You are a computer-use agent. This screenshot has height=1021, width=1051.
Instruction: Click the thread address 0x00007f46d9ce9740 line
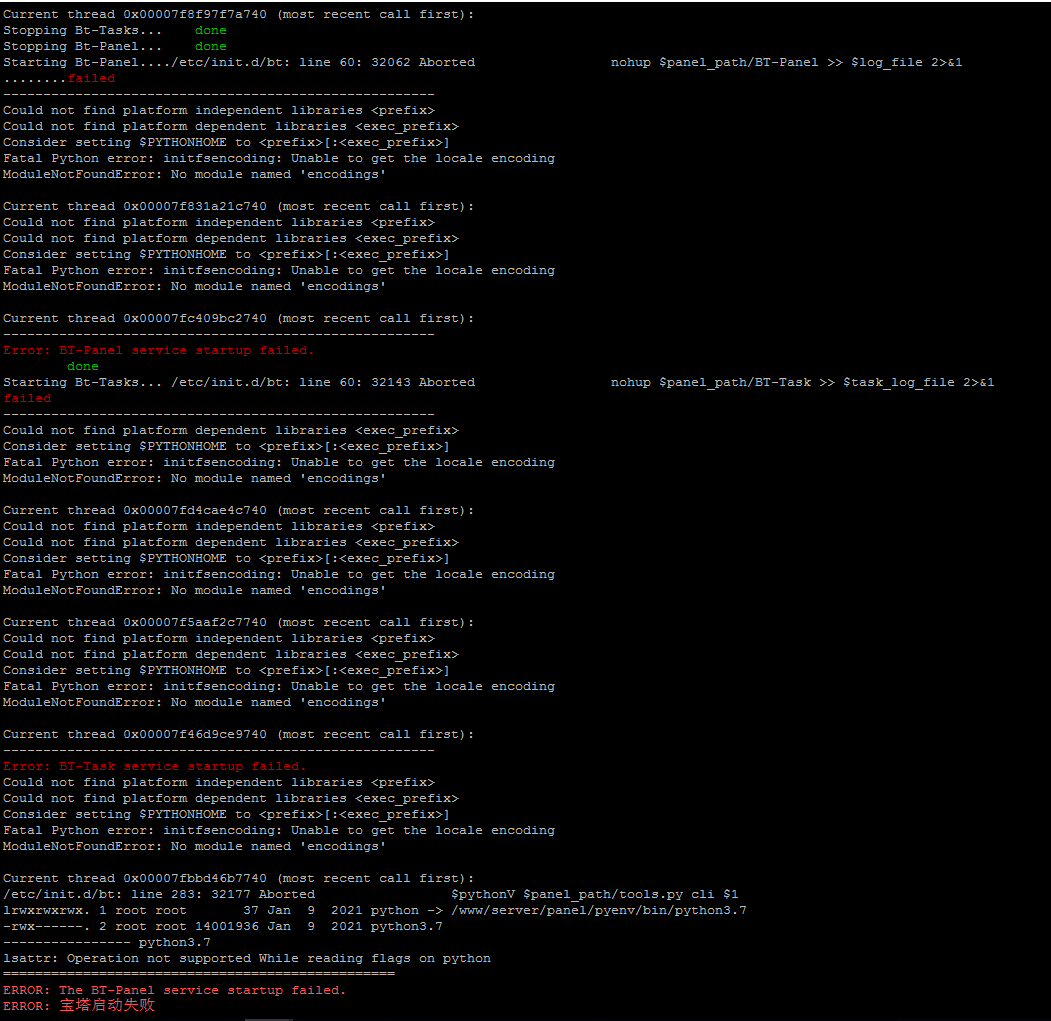pos(238,734)
